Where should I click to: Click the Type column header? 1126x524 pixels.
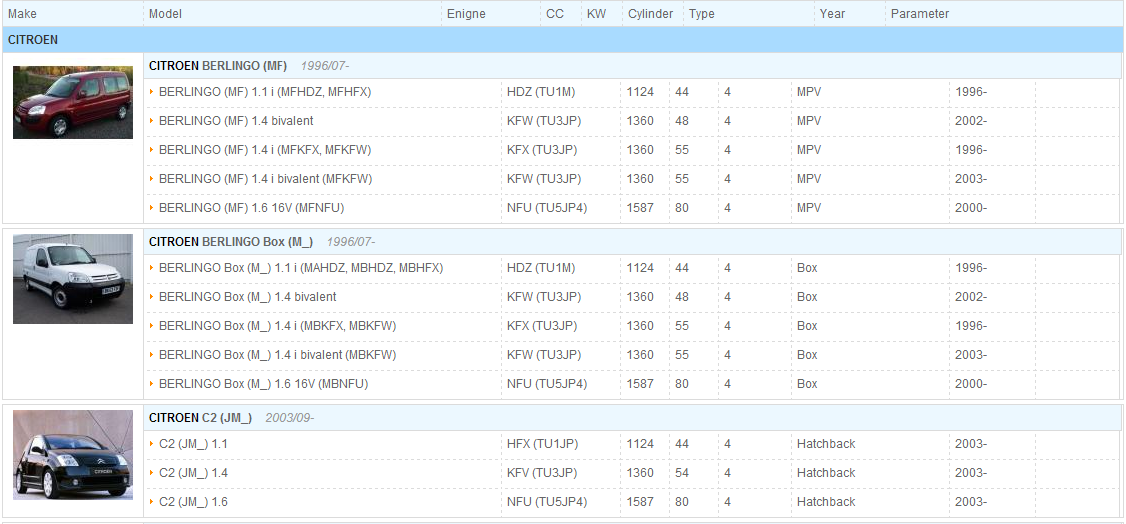click(x=702, y=14)
